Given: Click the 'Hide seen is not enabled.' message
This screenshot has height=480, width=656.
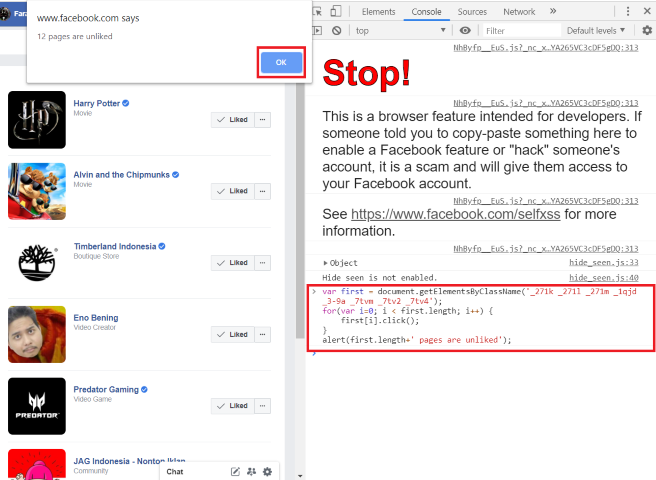Looking at the screenshot, I should click(x=379, y=278).
